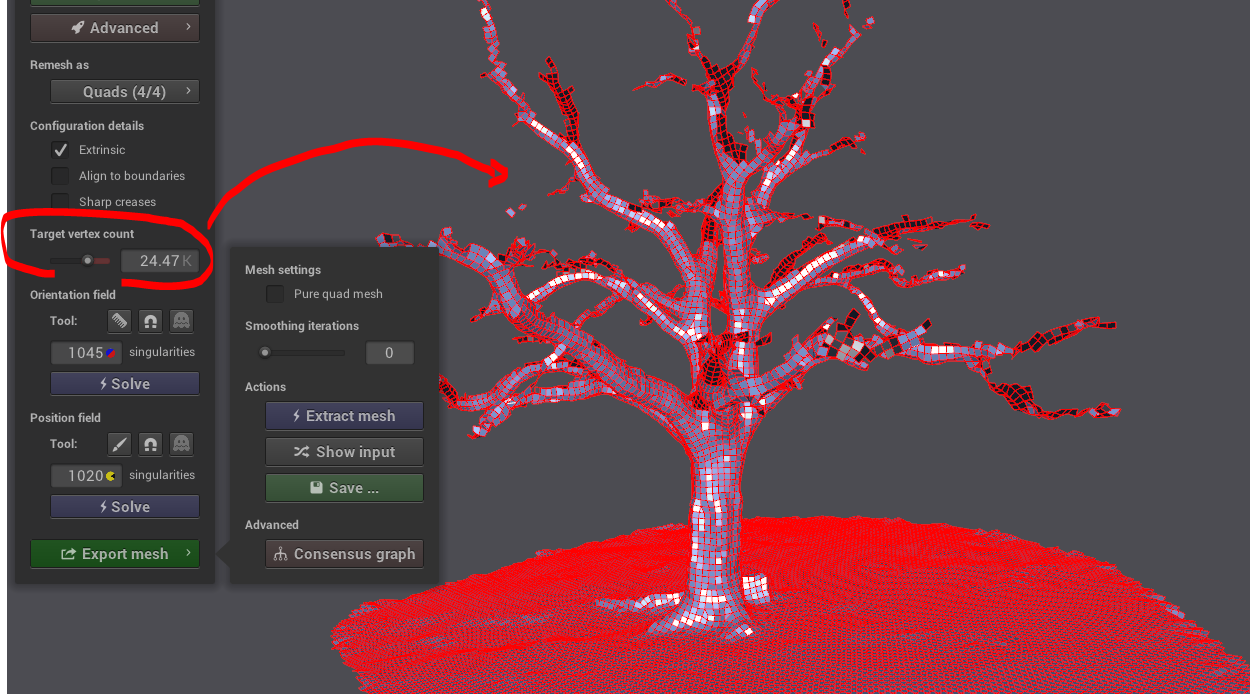Select the orientation field magnet attractor tool
Viewport: 1250px width, 694px height.
150,321
